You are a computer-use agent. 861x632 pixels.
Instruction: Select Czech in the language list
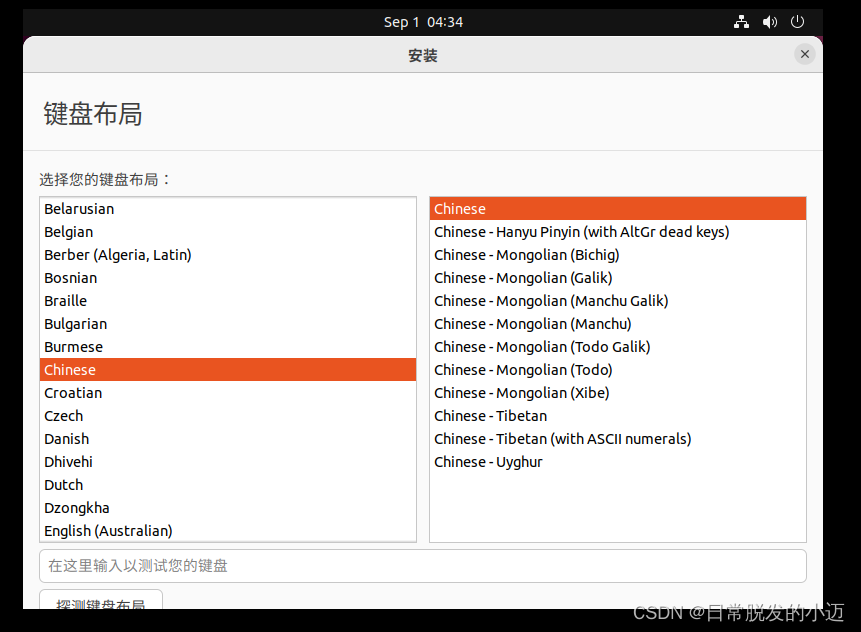(x=228, y=416)
